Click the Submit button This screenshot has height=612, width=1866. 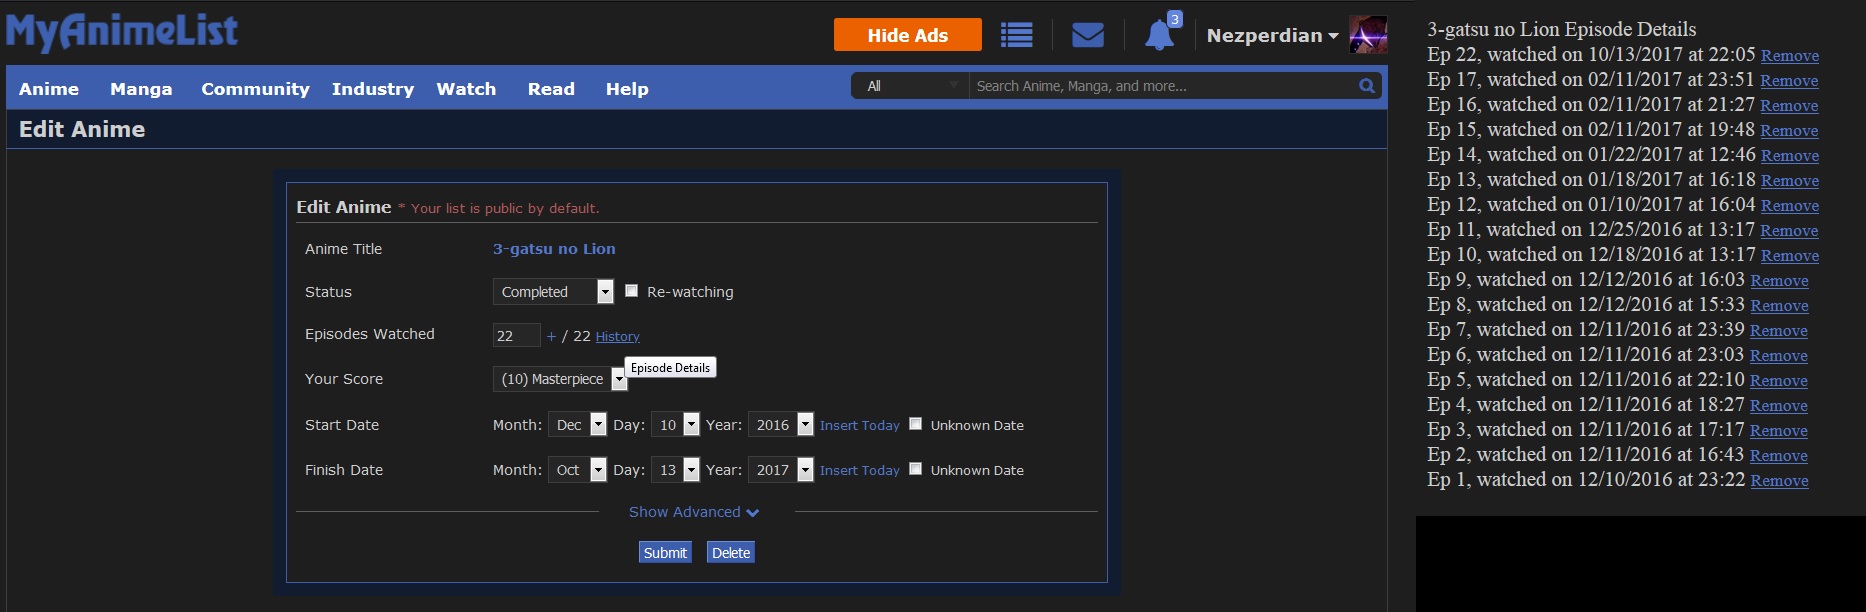click(665, 553)
